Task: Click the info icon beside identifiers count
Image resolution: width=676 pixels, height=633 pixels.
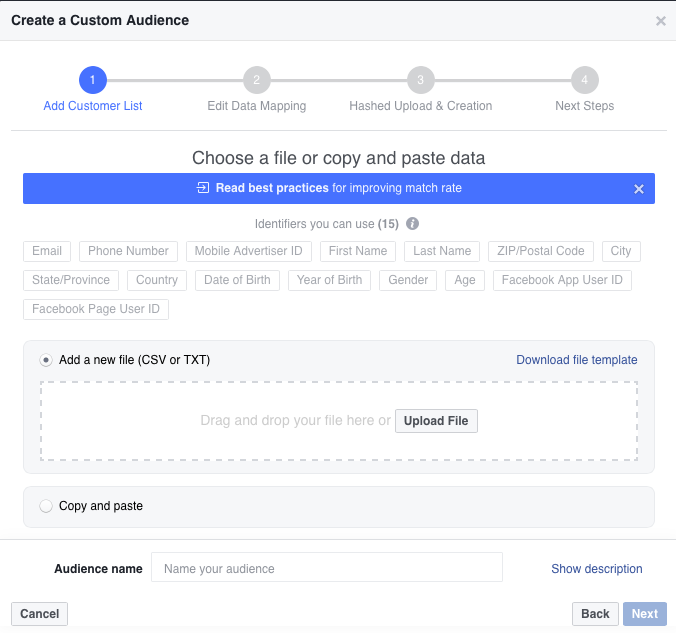Action: click(412, 224)
